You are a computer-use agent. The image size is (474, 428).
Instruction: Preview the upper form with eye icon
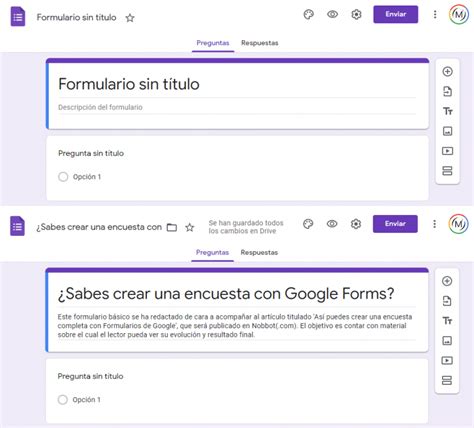[332, 14]
